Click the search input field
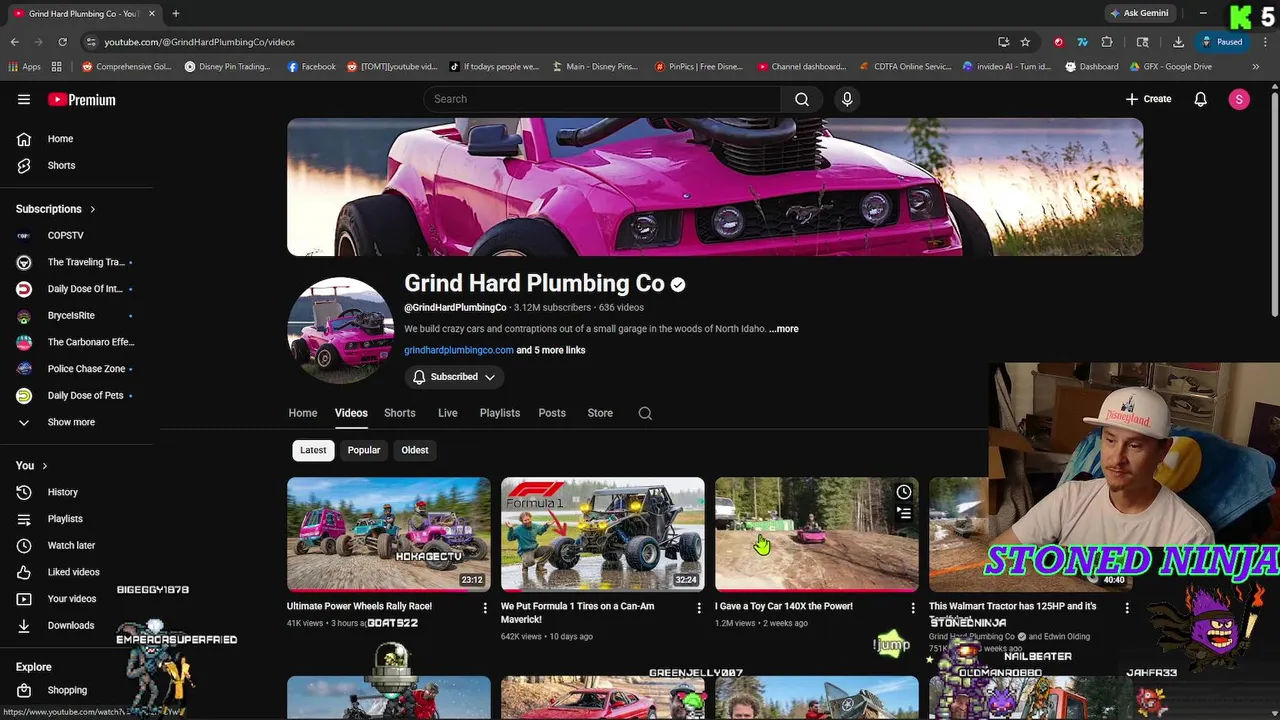Viewport: 1280px width, 720px height. (x=603, y=99)
